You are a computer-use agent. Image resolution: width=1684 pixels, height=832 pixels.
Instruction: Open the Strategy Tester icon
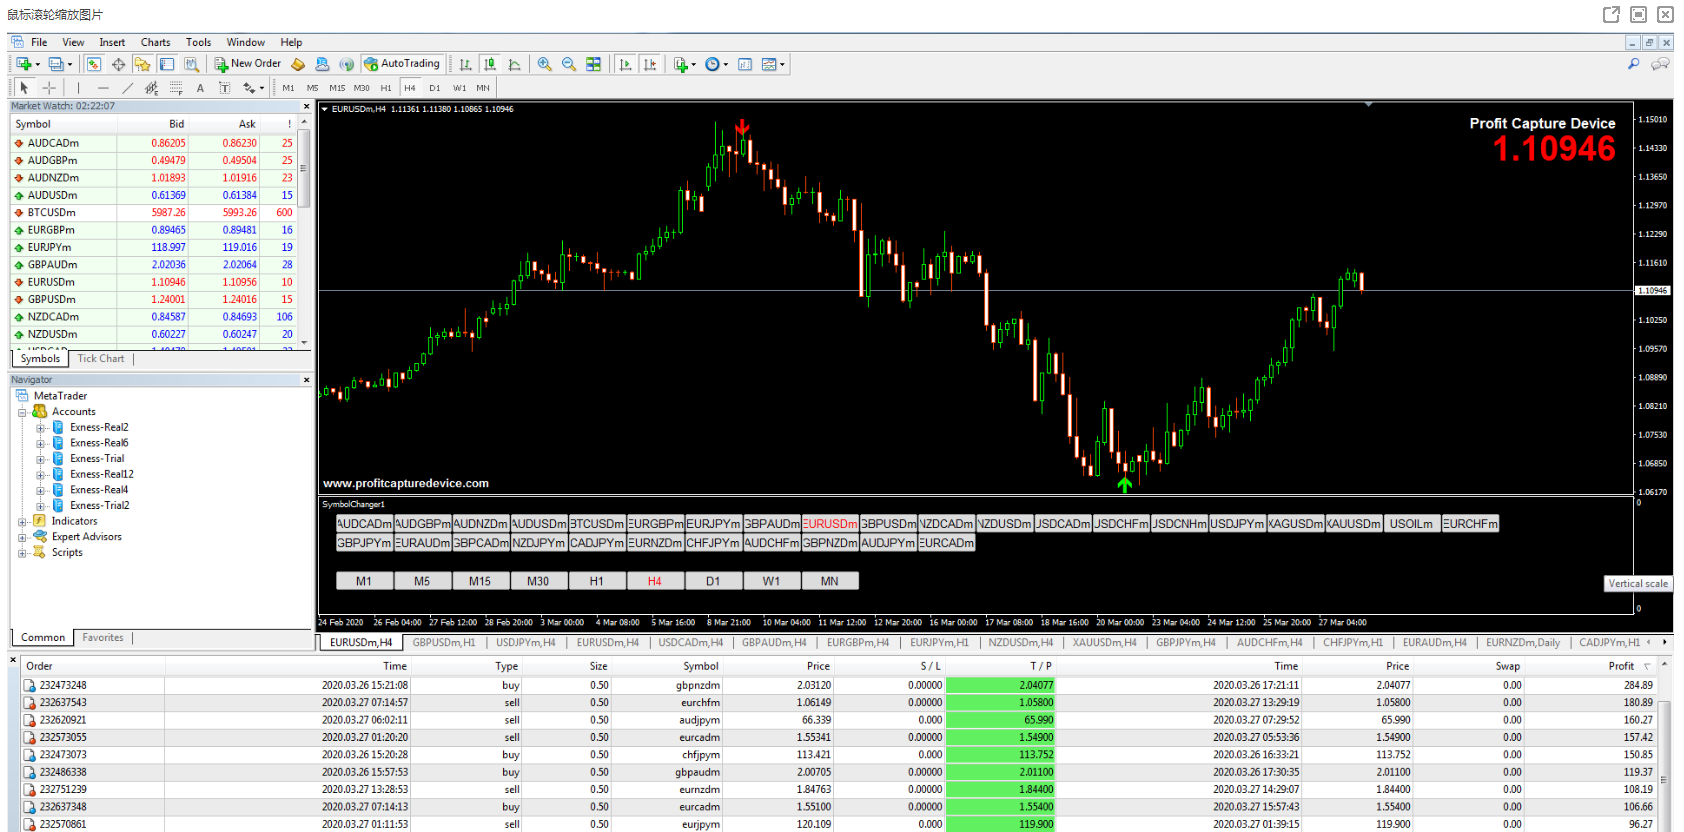coord(191,64)
